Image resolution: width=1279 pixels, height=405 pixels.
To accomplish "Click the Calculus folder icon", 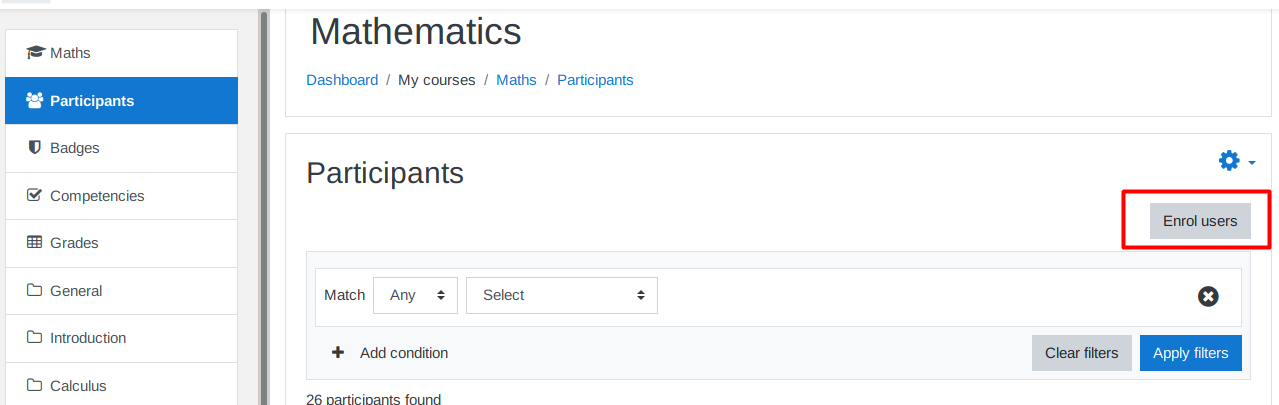I will pos(35,386).
